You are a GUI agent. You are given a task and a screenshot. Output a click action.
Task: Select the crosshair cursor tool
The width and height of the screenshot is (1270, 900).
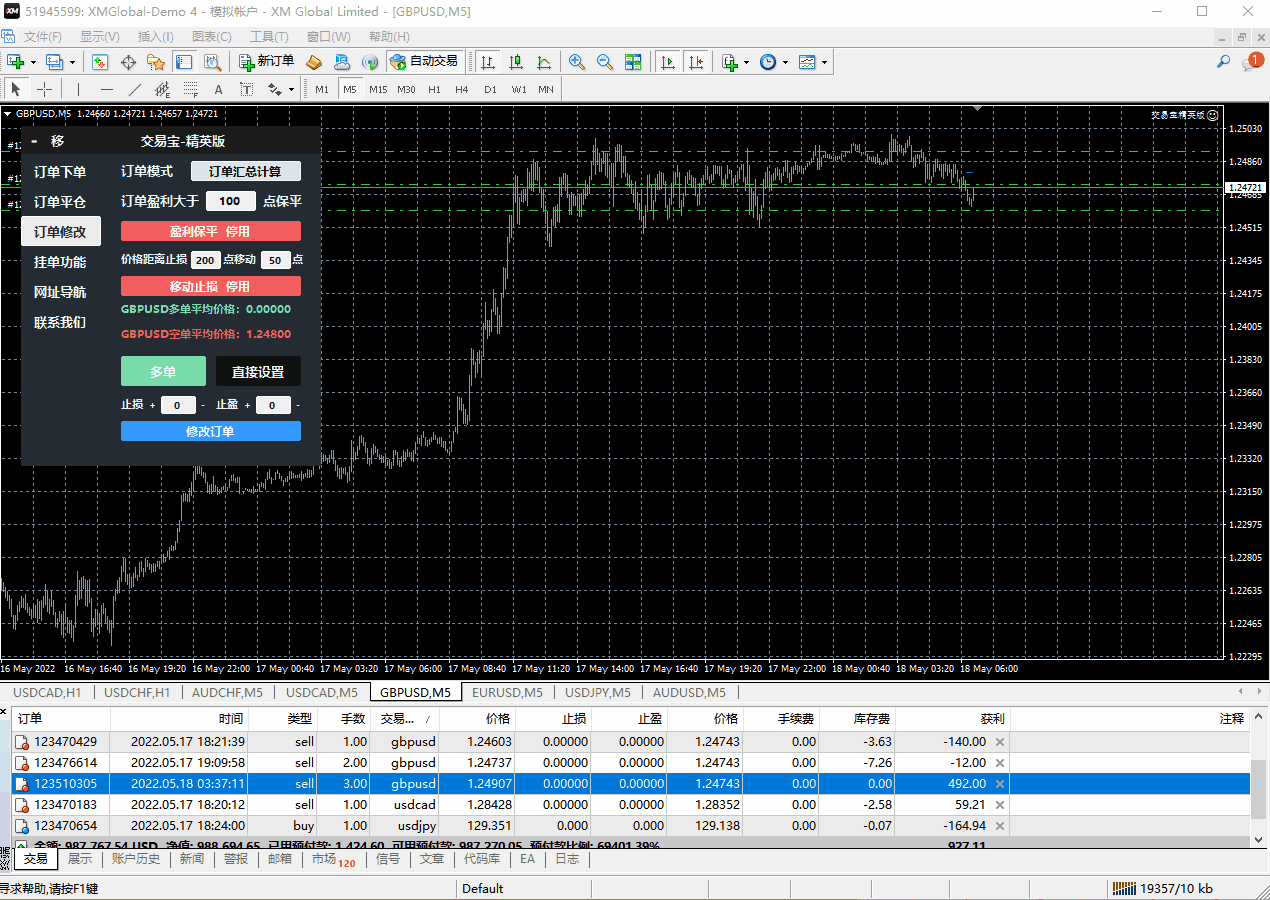44,89
